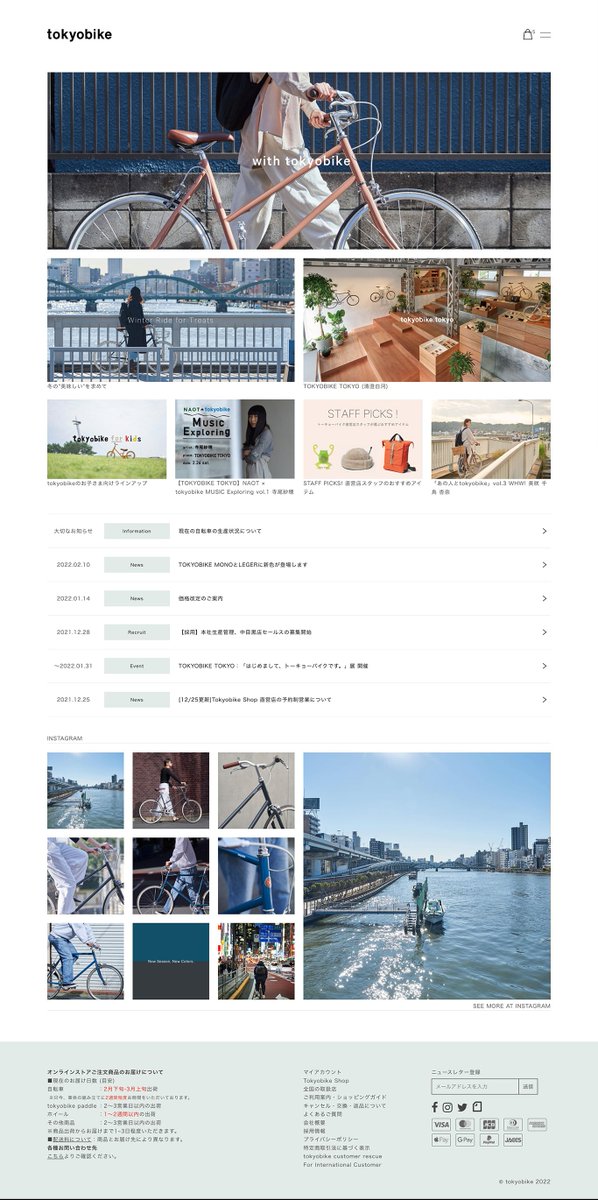Screen dimensions: 598x1200
Task: Open the NAOT Music Exploring card
Action: 235,439
